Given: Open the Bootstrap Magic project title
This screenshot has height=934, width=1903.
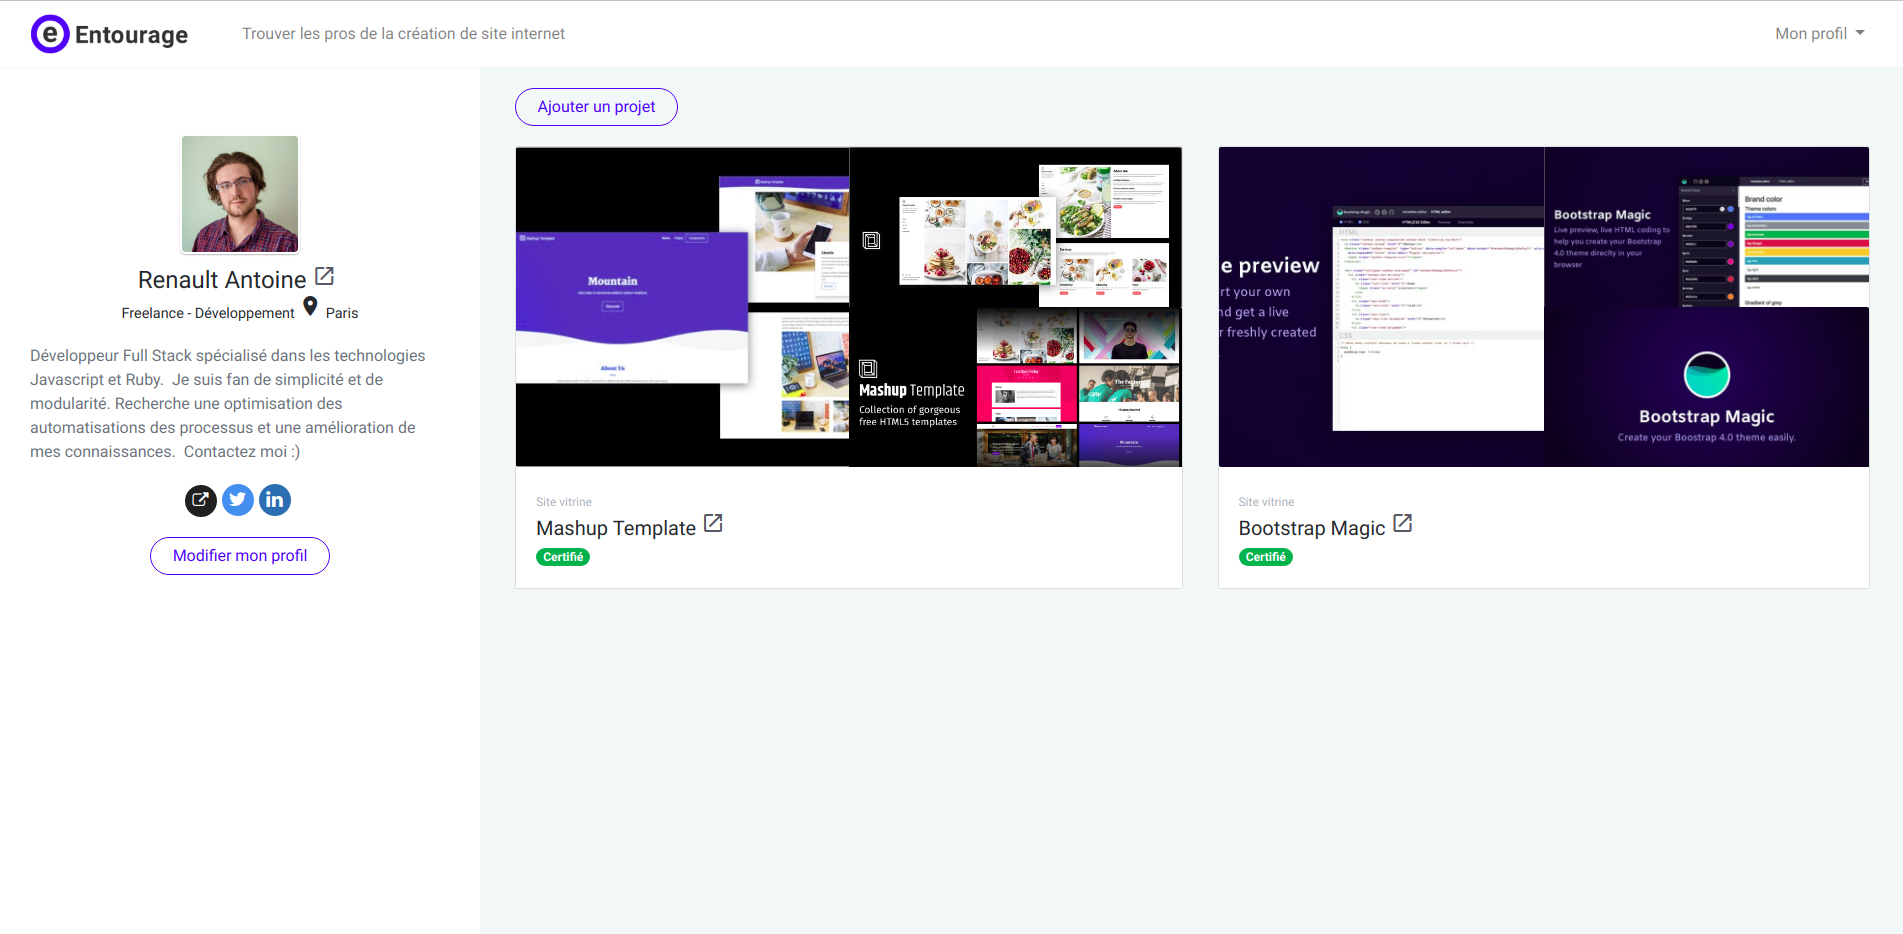Looking at the screenshot, I should (x=1312, y=528).
